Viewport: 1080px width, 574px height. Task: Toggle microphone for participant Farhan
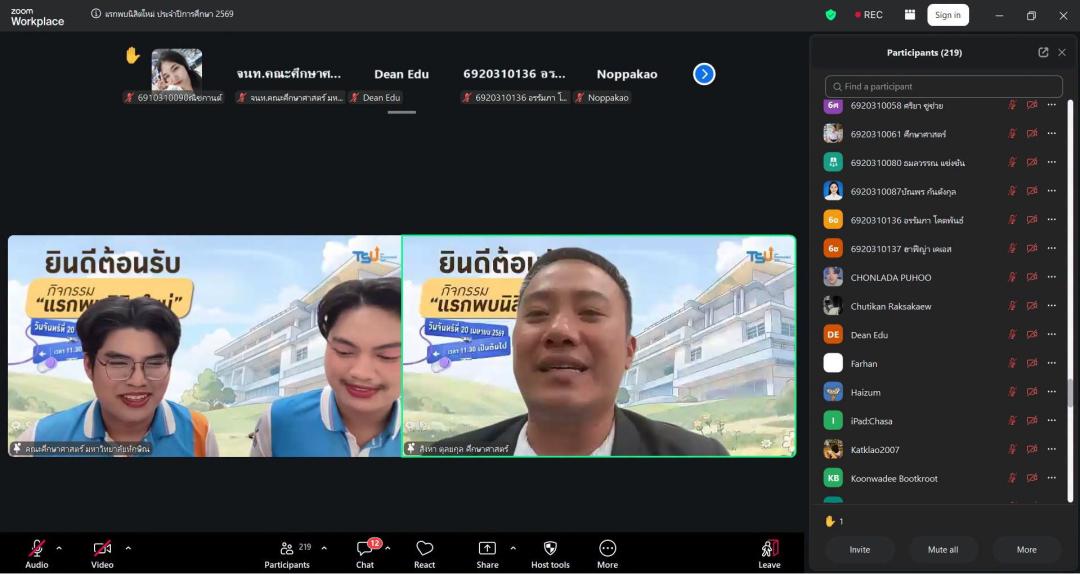(1012, 364)
